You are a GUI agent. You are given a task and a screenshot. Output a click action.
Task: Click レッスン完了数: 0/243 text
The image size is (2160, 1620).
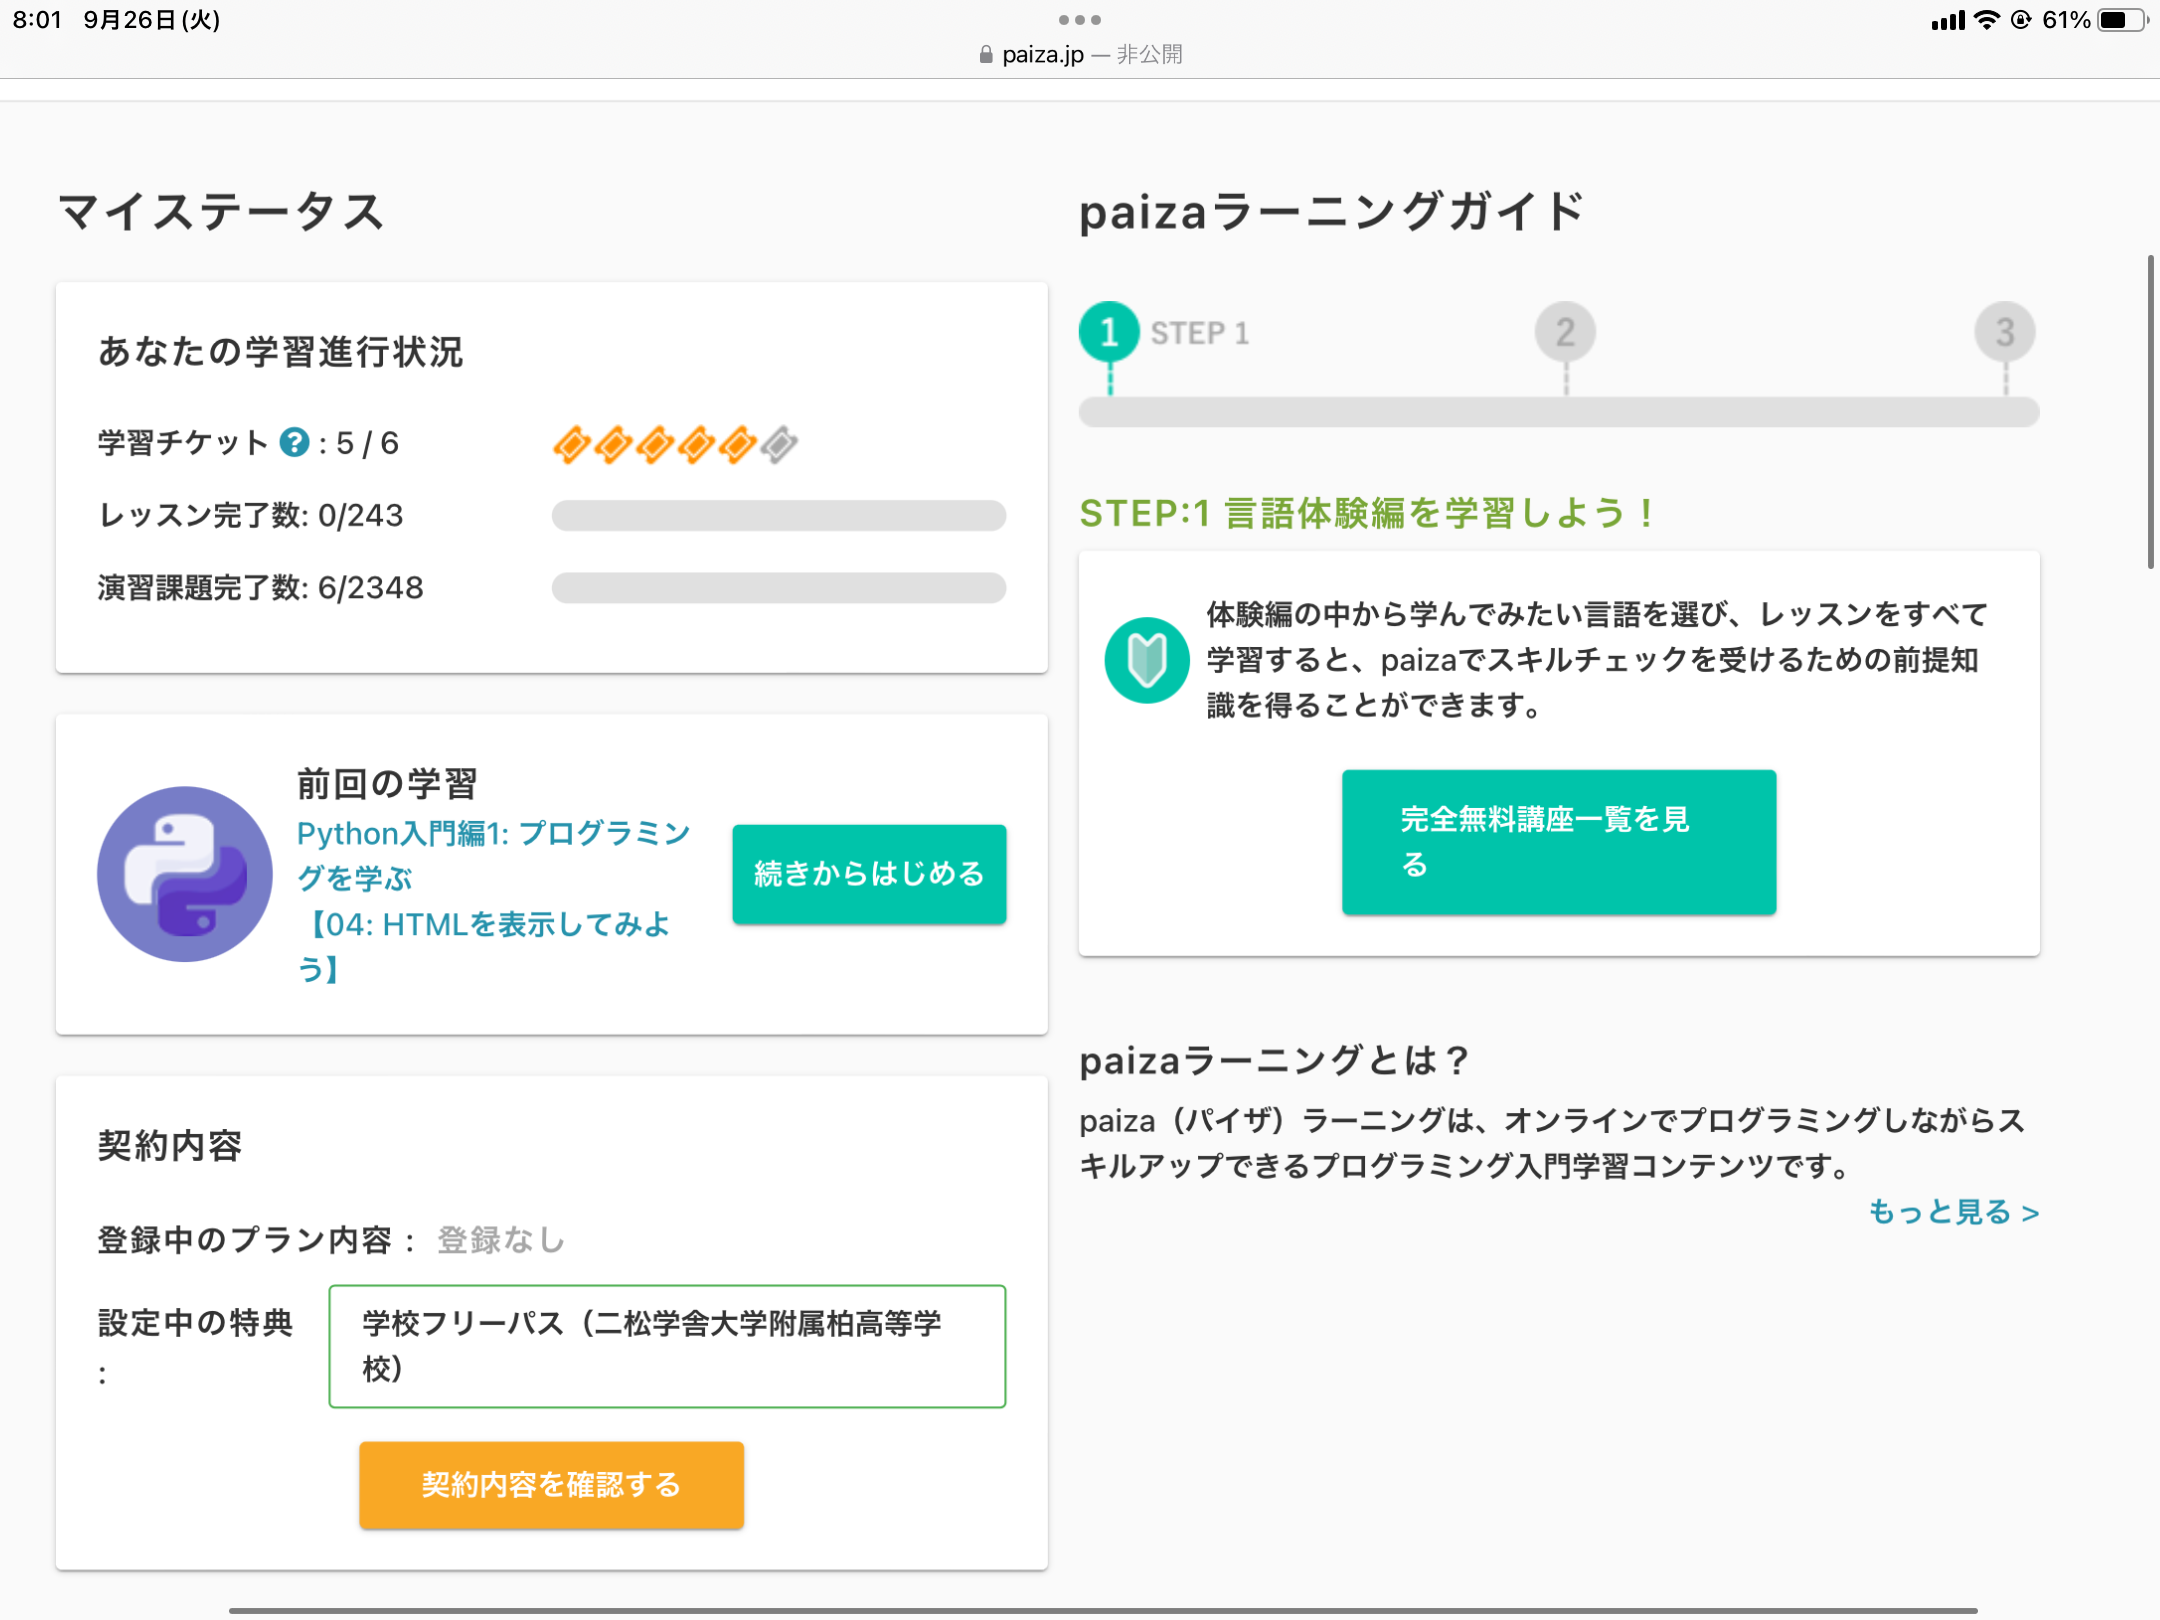250,516
